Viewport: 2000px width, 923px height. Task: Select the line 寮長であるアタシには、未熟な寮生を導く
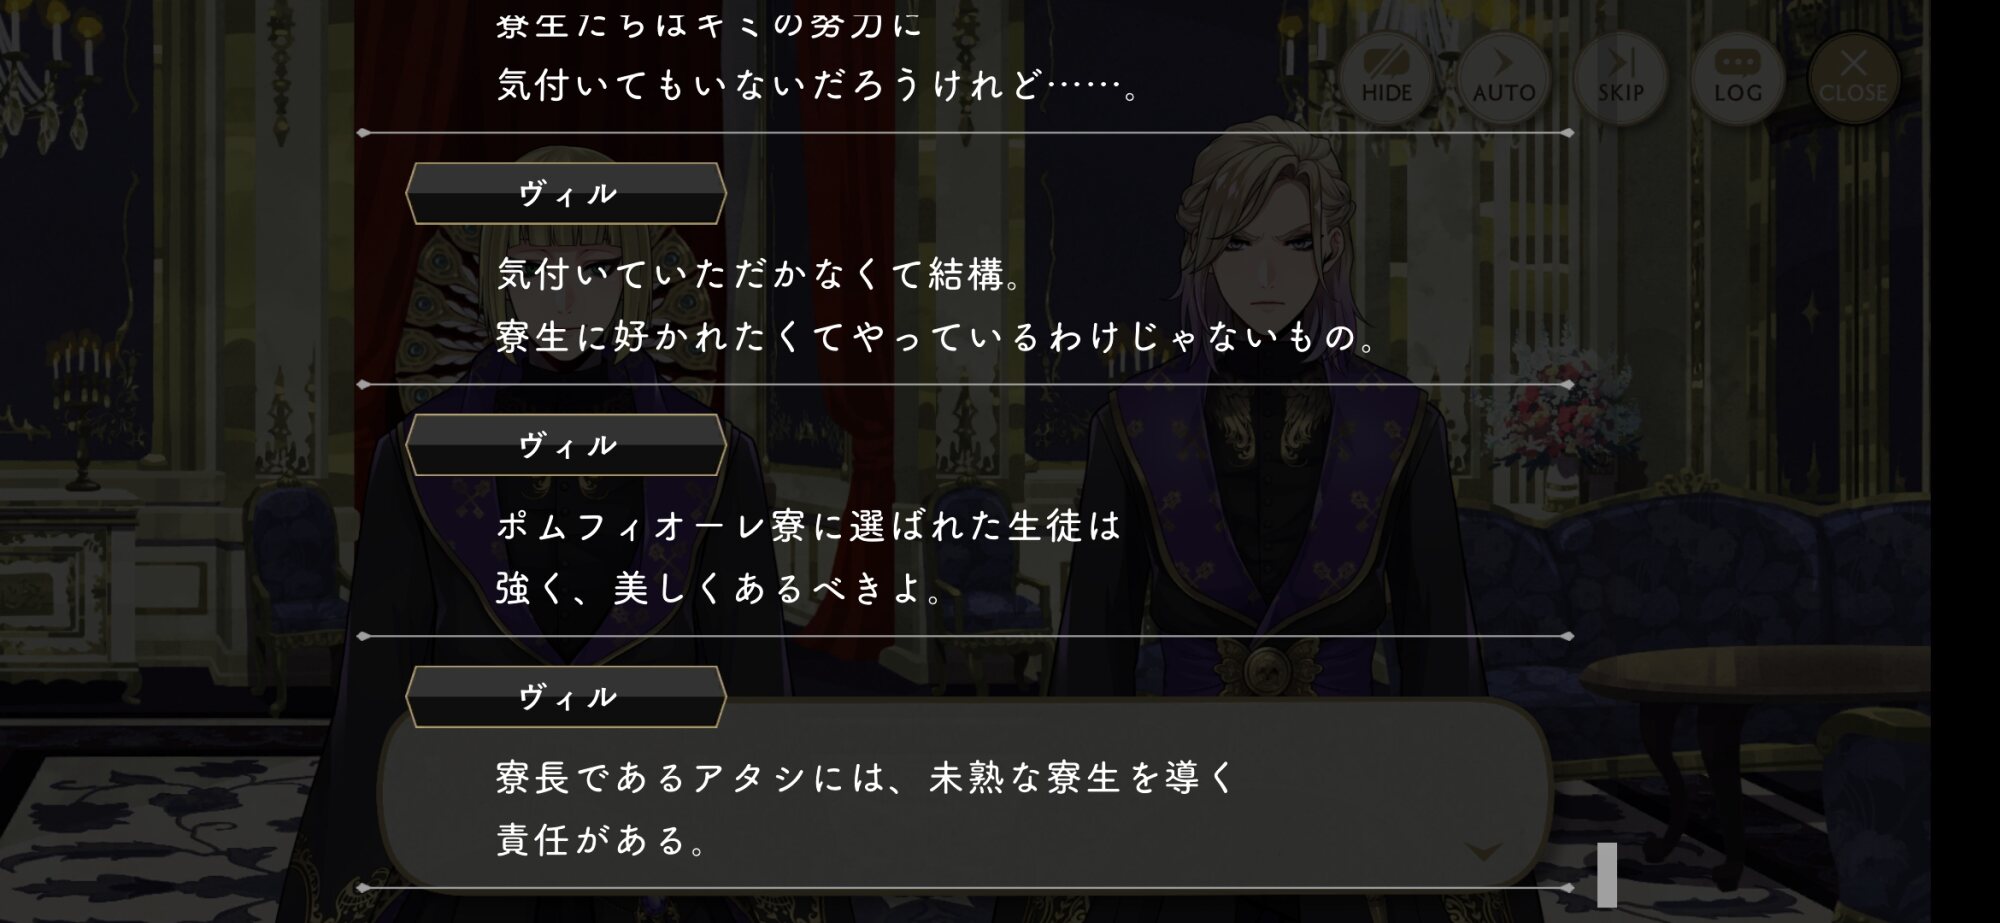point(867,777)
